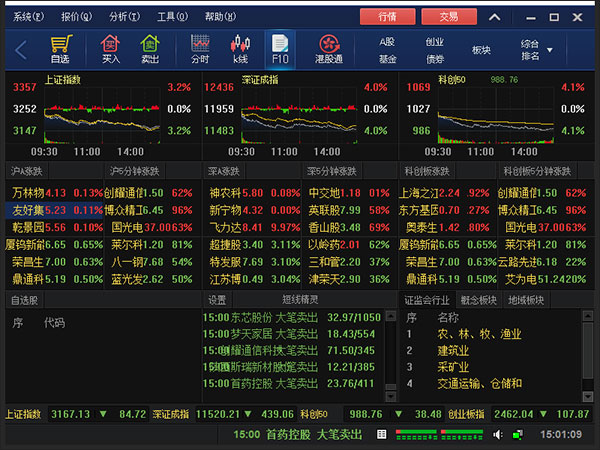Switch to the 地域板块 tab
This screenshot has width=600, height=450.
(x=526, y=300)
